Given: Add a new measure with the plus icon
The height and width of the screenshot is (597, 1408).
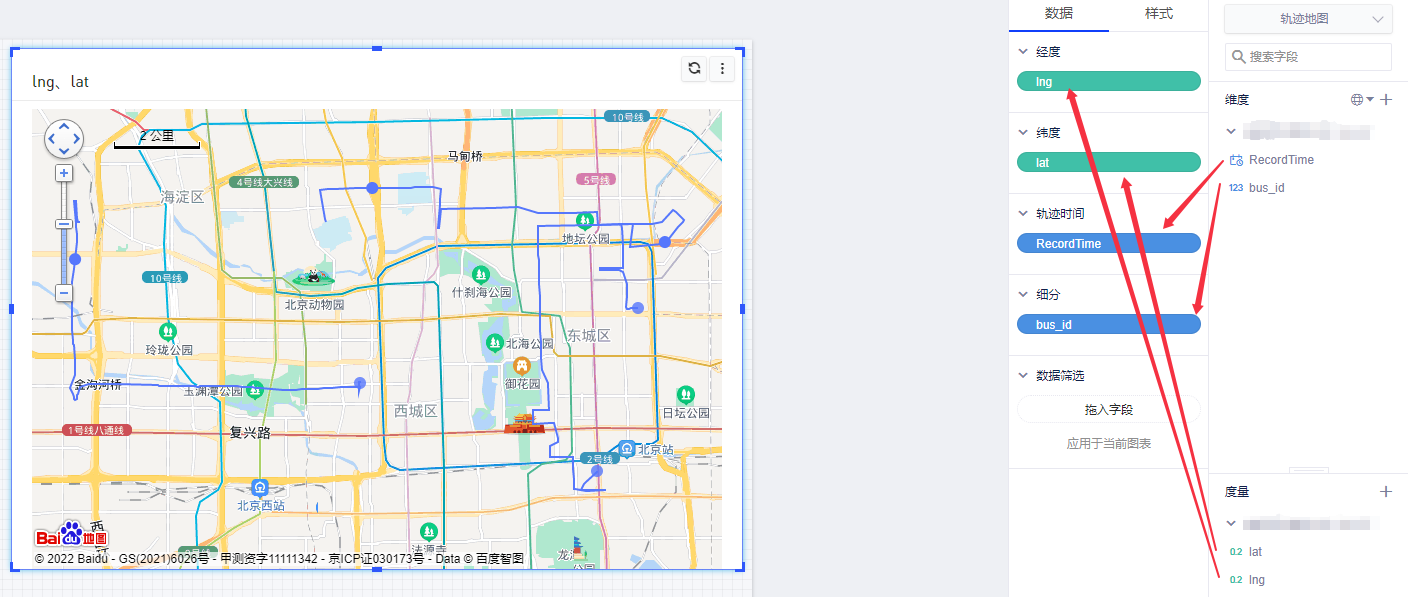Looking at the screenshot, I should (1386, 492).
